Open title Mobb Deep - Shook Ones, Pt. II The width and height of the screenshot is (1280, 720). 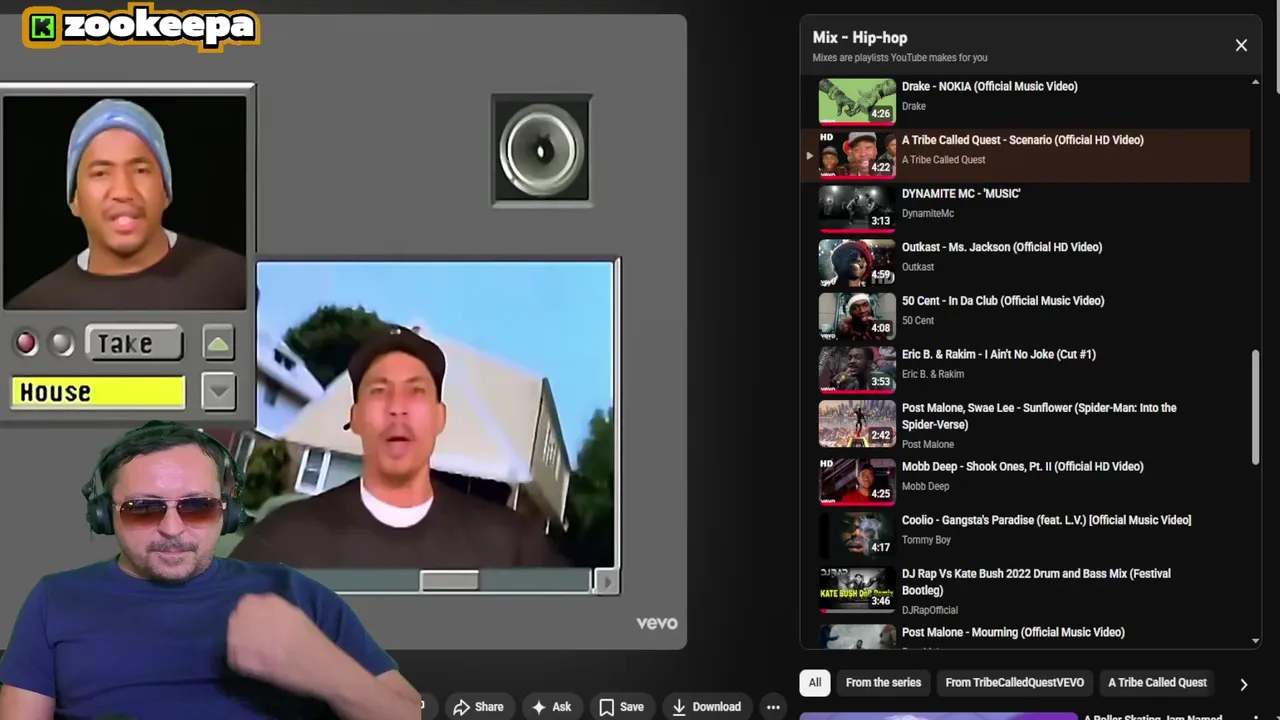tap(1022, 467)
